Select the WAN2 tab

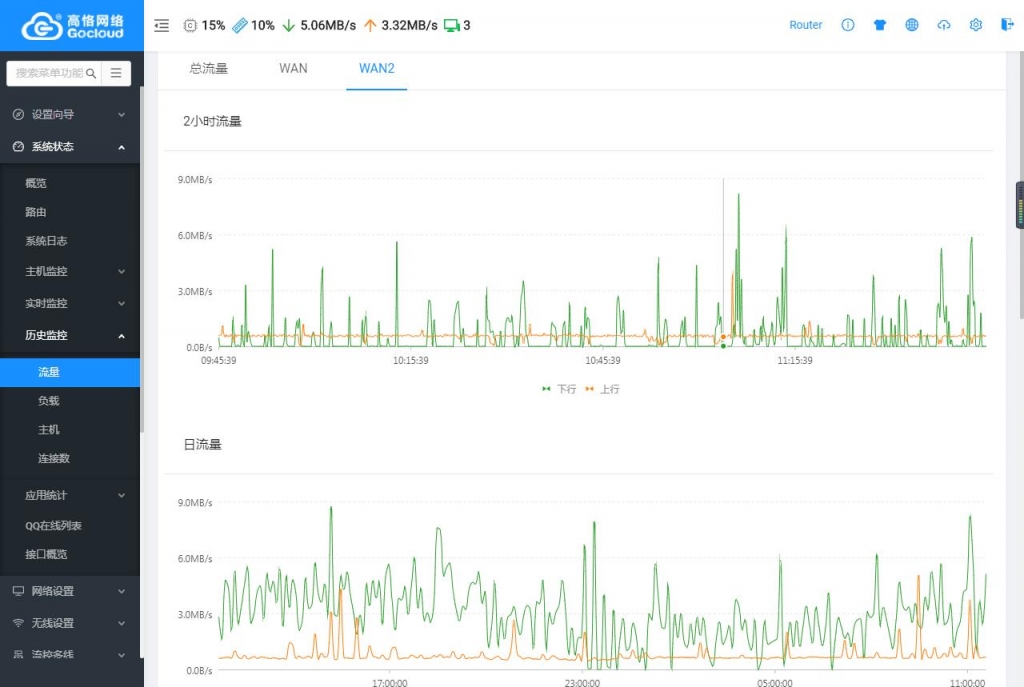pos(377,69)
